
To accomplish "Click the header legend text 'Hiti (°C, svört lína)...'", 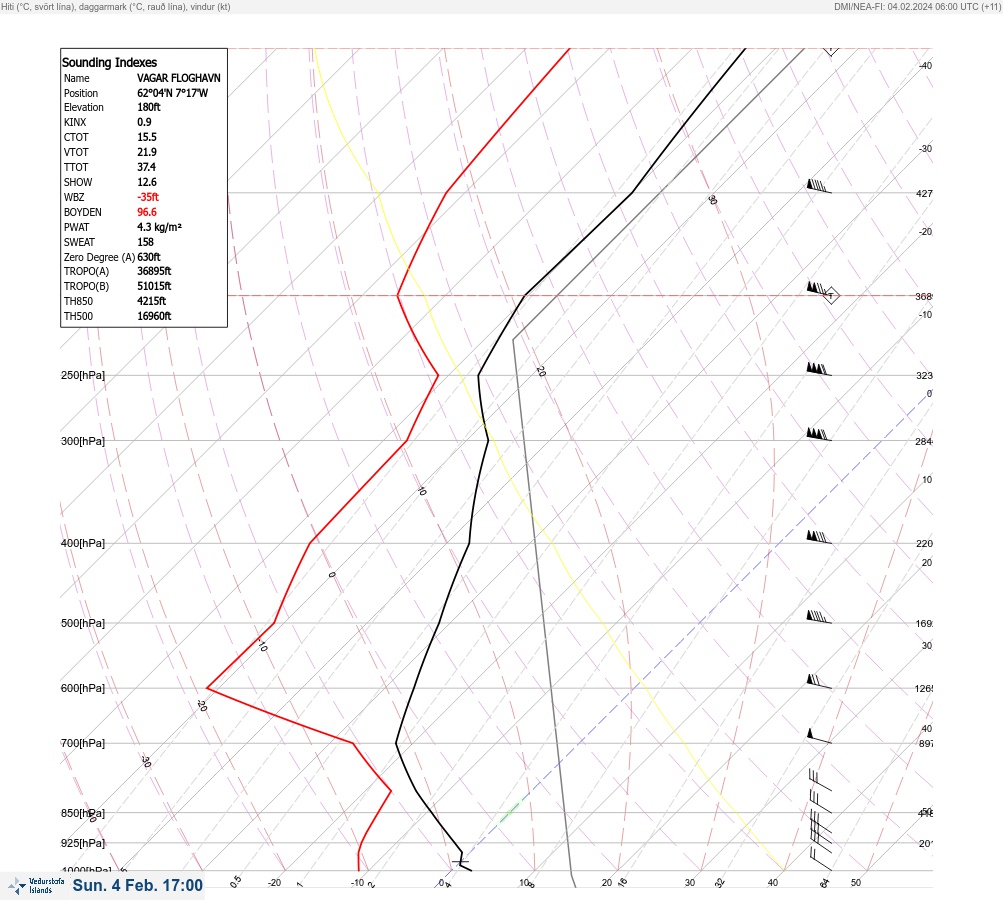I will point(116,7).
